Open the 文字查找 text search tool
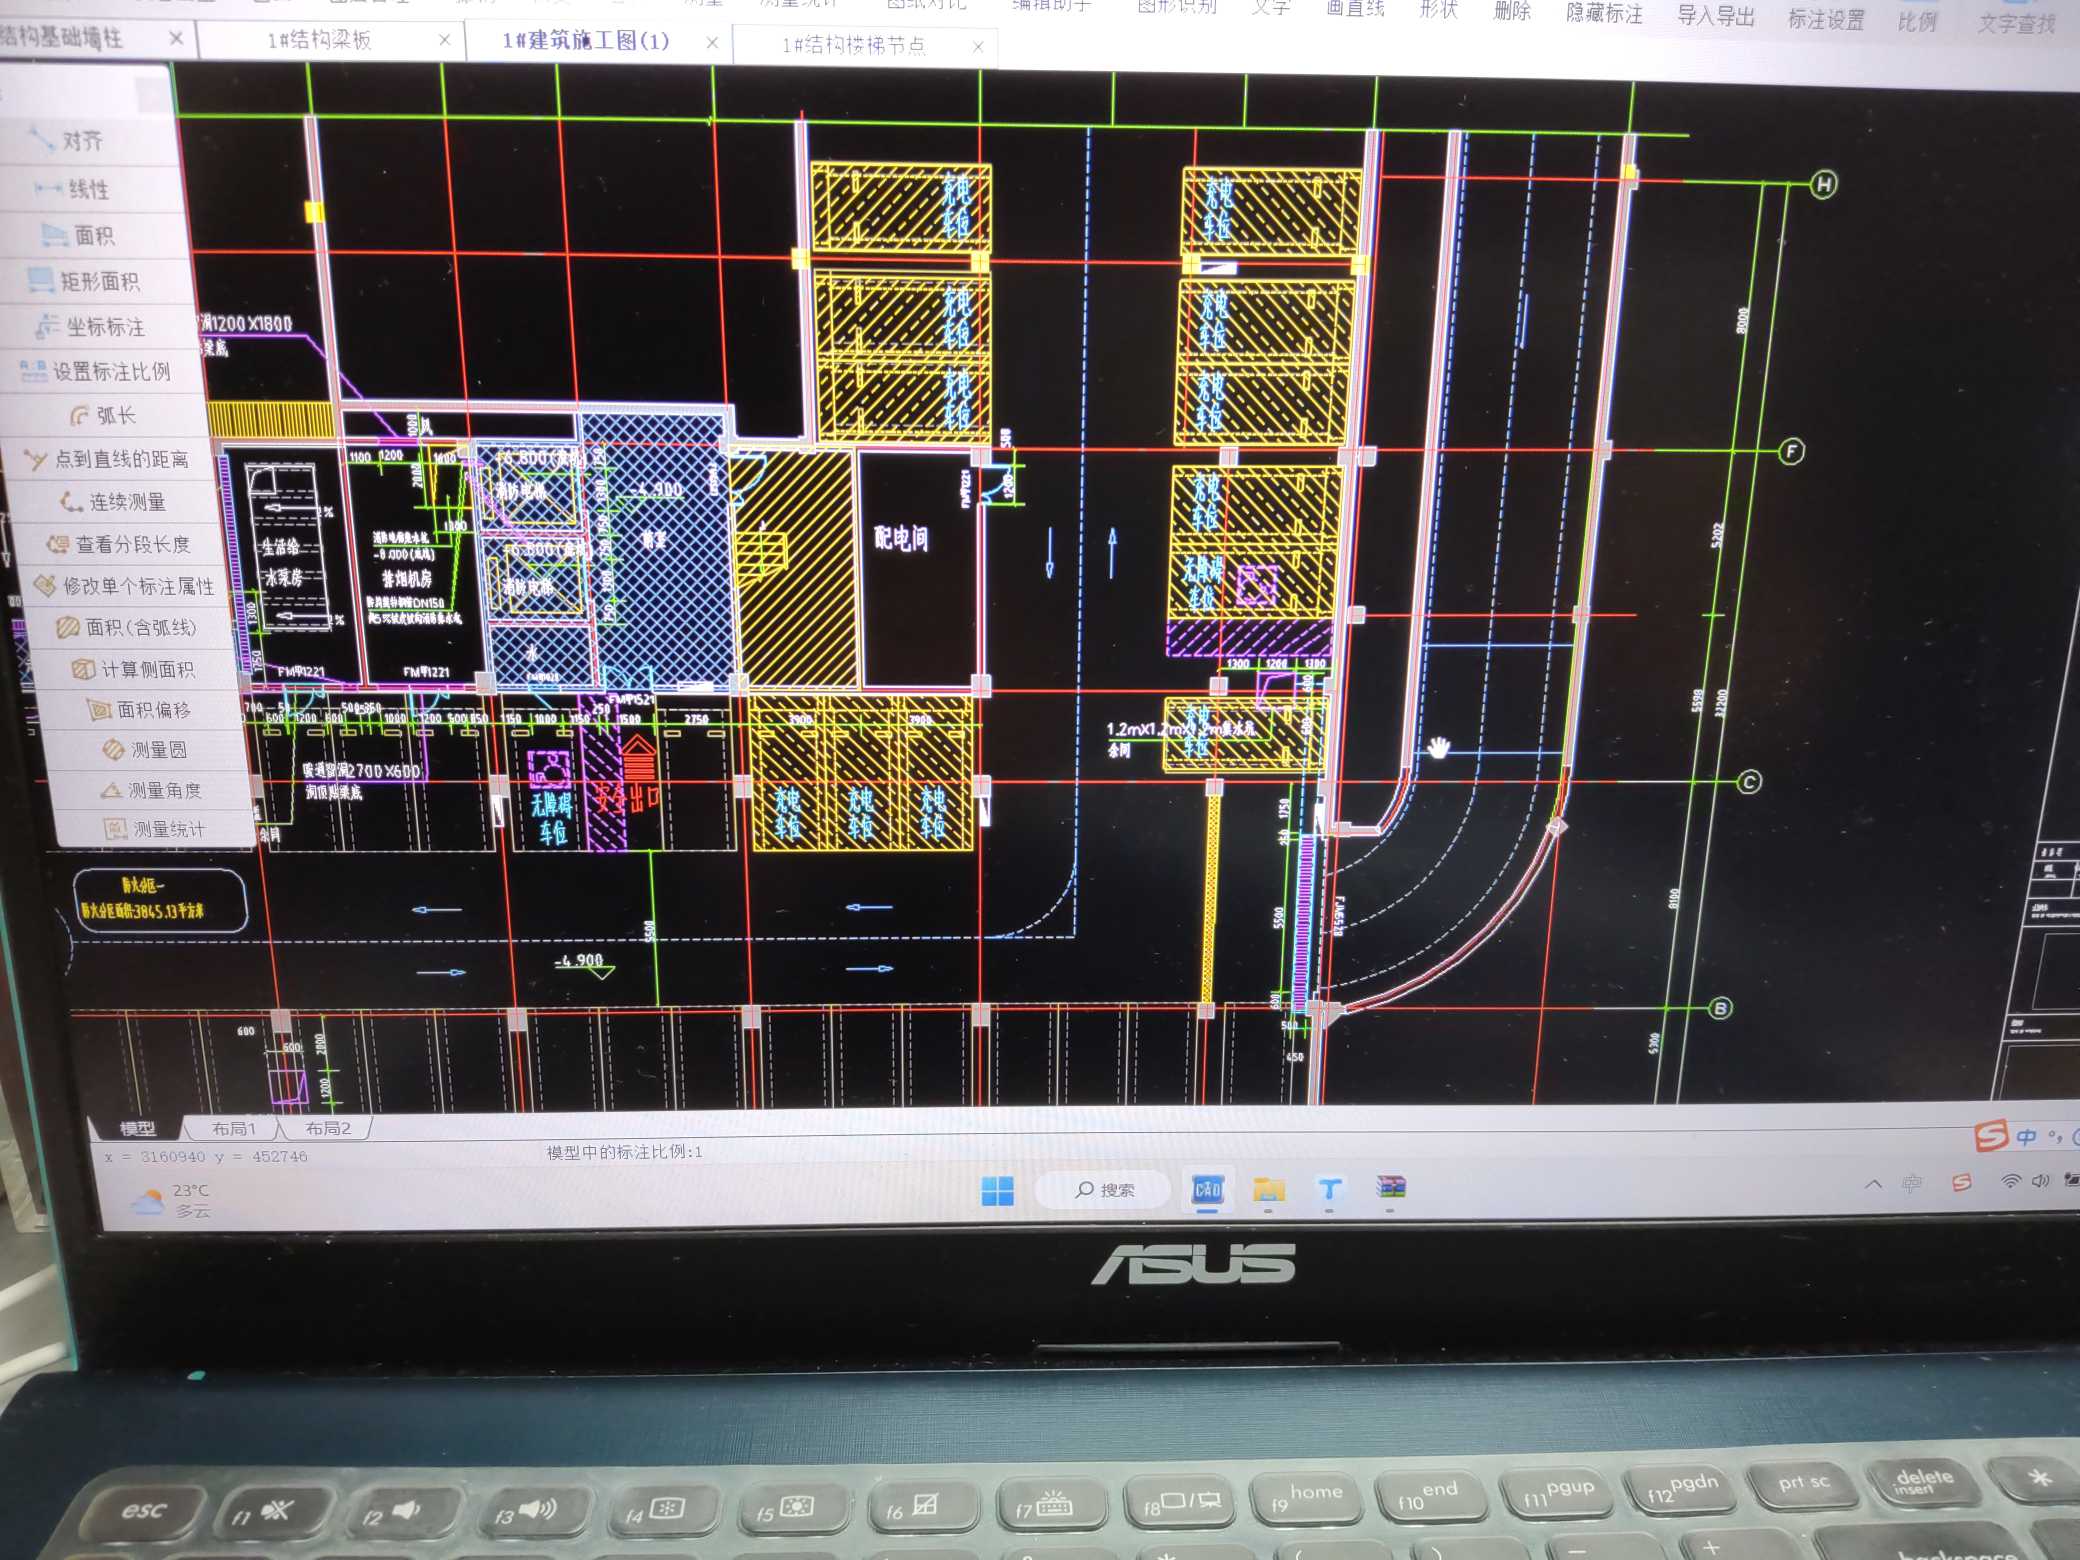Screen dimensions: 2080x1560 tap(2016, 23)
